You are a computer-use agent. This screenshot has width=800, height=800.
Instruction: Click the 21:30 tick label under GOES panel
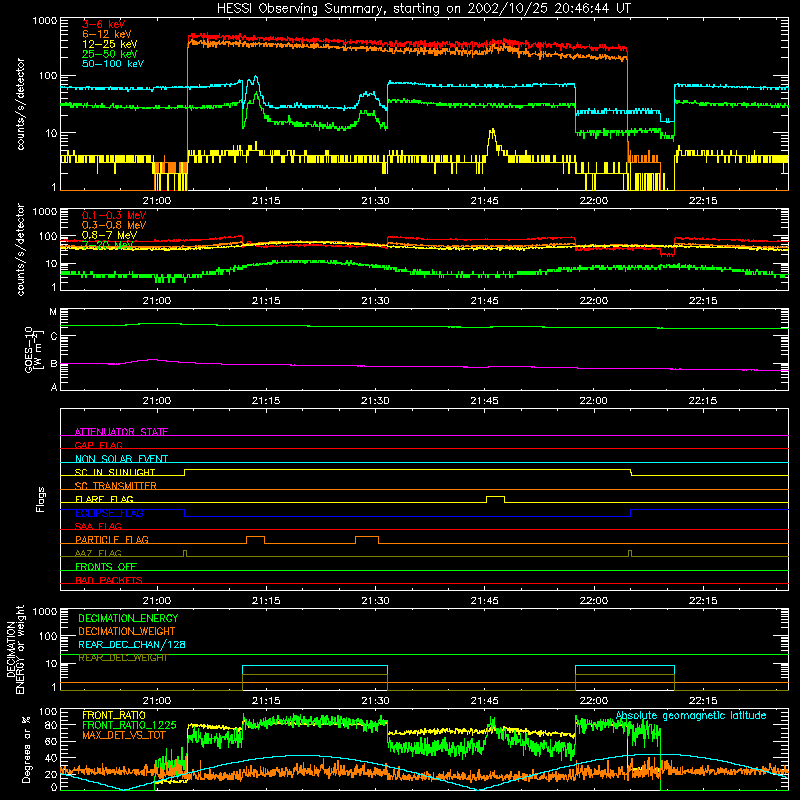click(375, 401)
